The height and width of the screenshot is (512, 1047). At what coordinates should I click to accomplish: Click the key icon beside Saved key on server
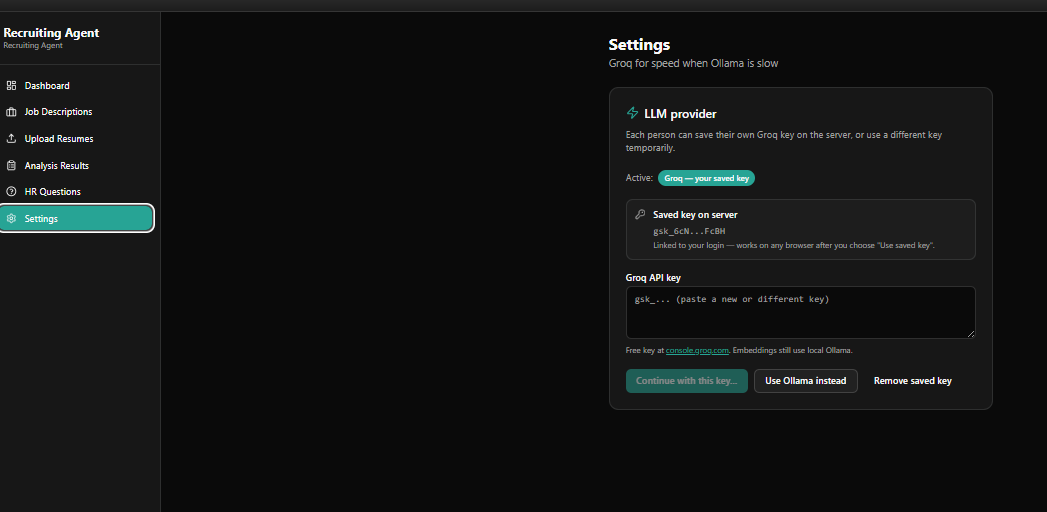click(640, 214)
